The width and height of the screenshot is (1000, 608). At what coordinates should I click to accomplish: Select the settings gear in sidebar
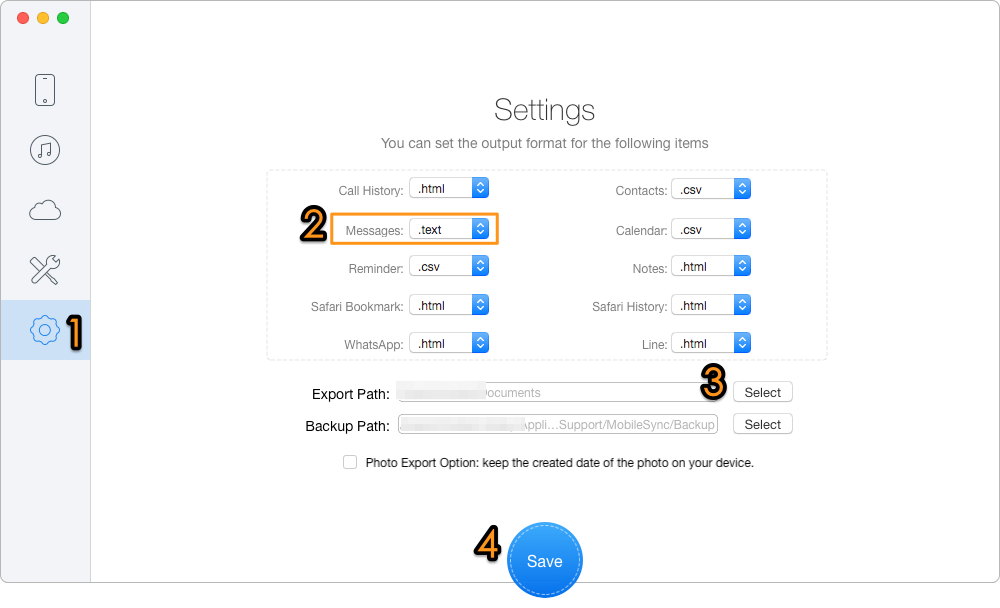tap(45, 330)
